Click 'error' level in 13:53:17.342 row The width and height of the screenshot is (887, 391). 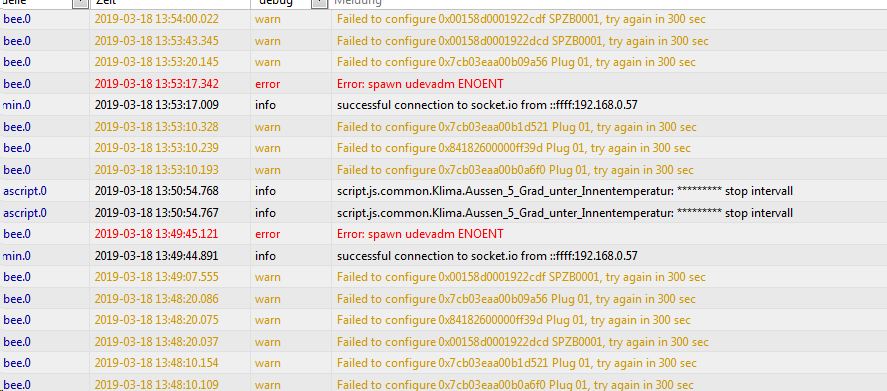pyautogui.click(x=267, y=84)
